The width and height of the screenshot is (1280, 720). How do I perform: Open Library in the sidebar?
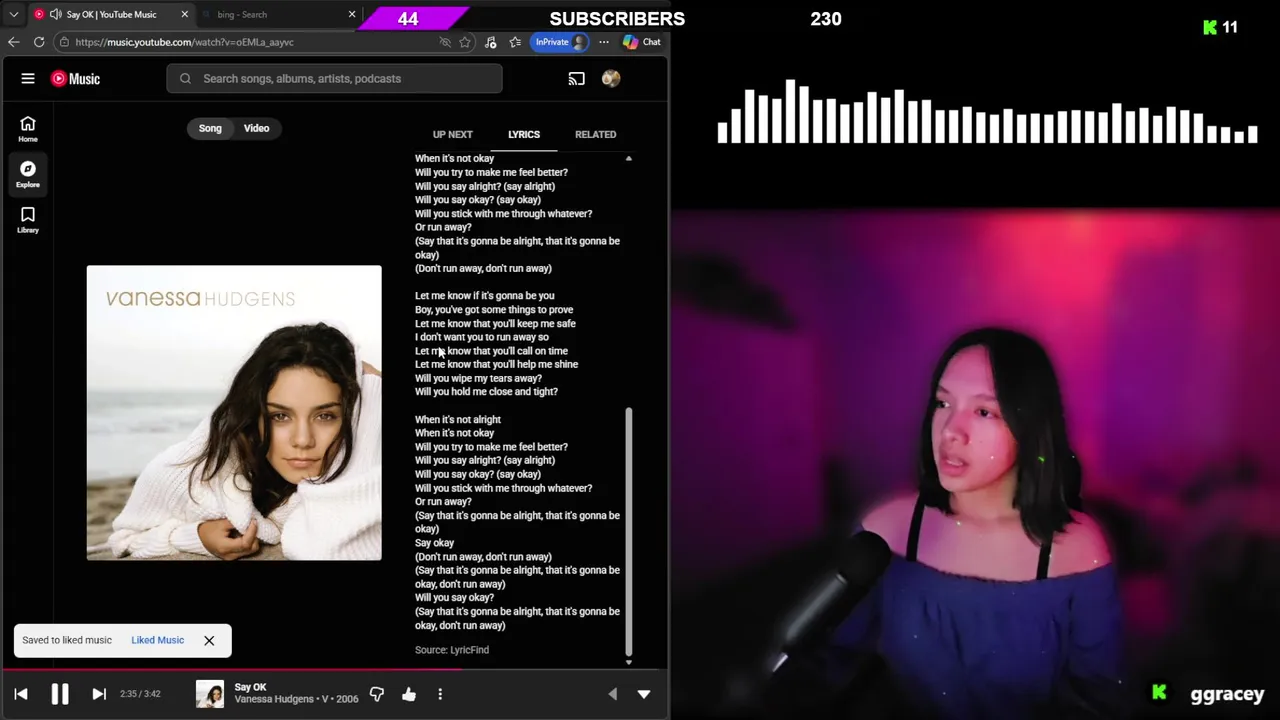pyautogui.click(x=28, y=220)
